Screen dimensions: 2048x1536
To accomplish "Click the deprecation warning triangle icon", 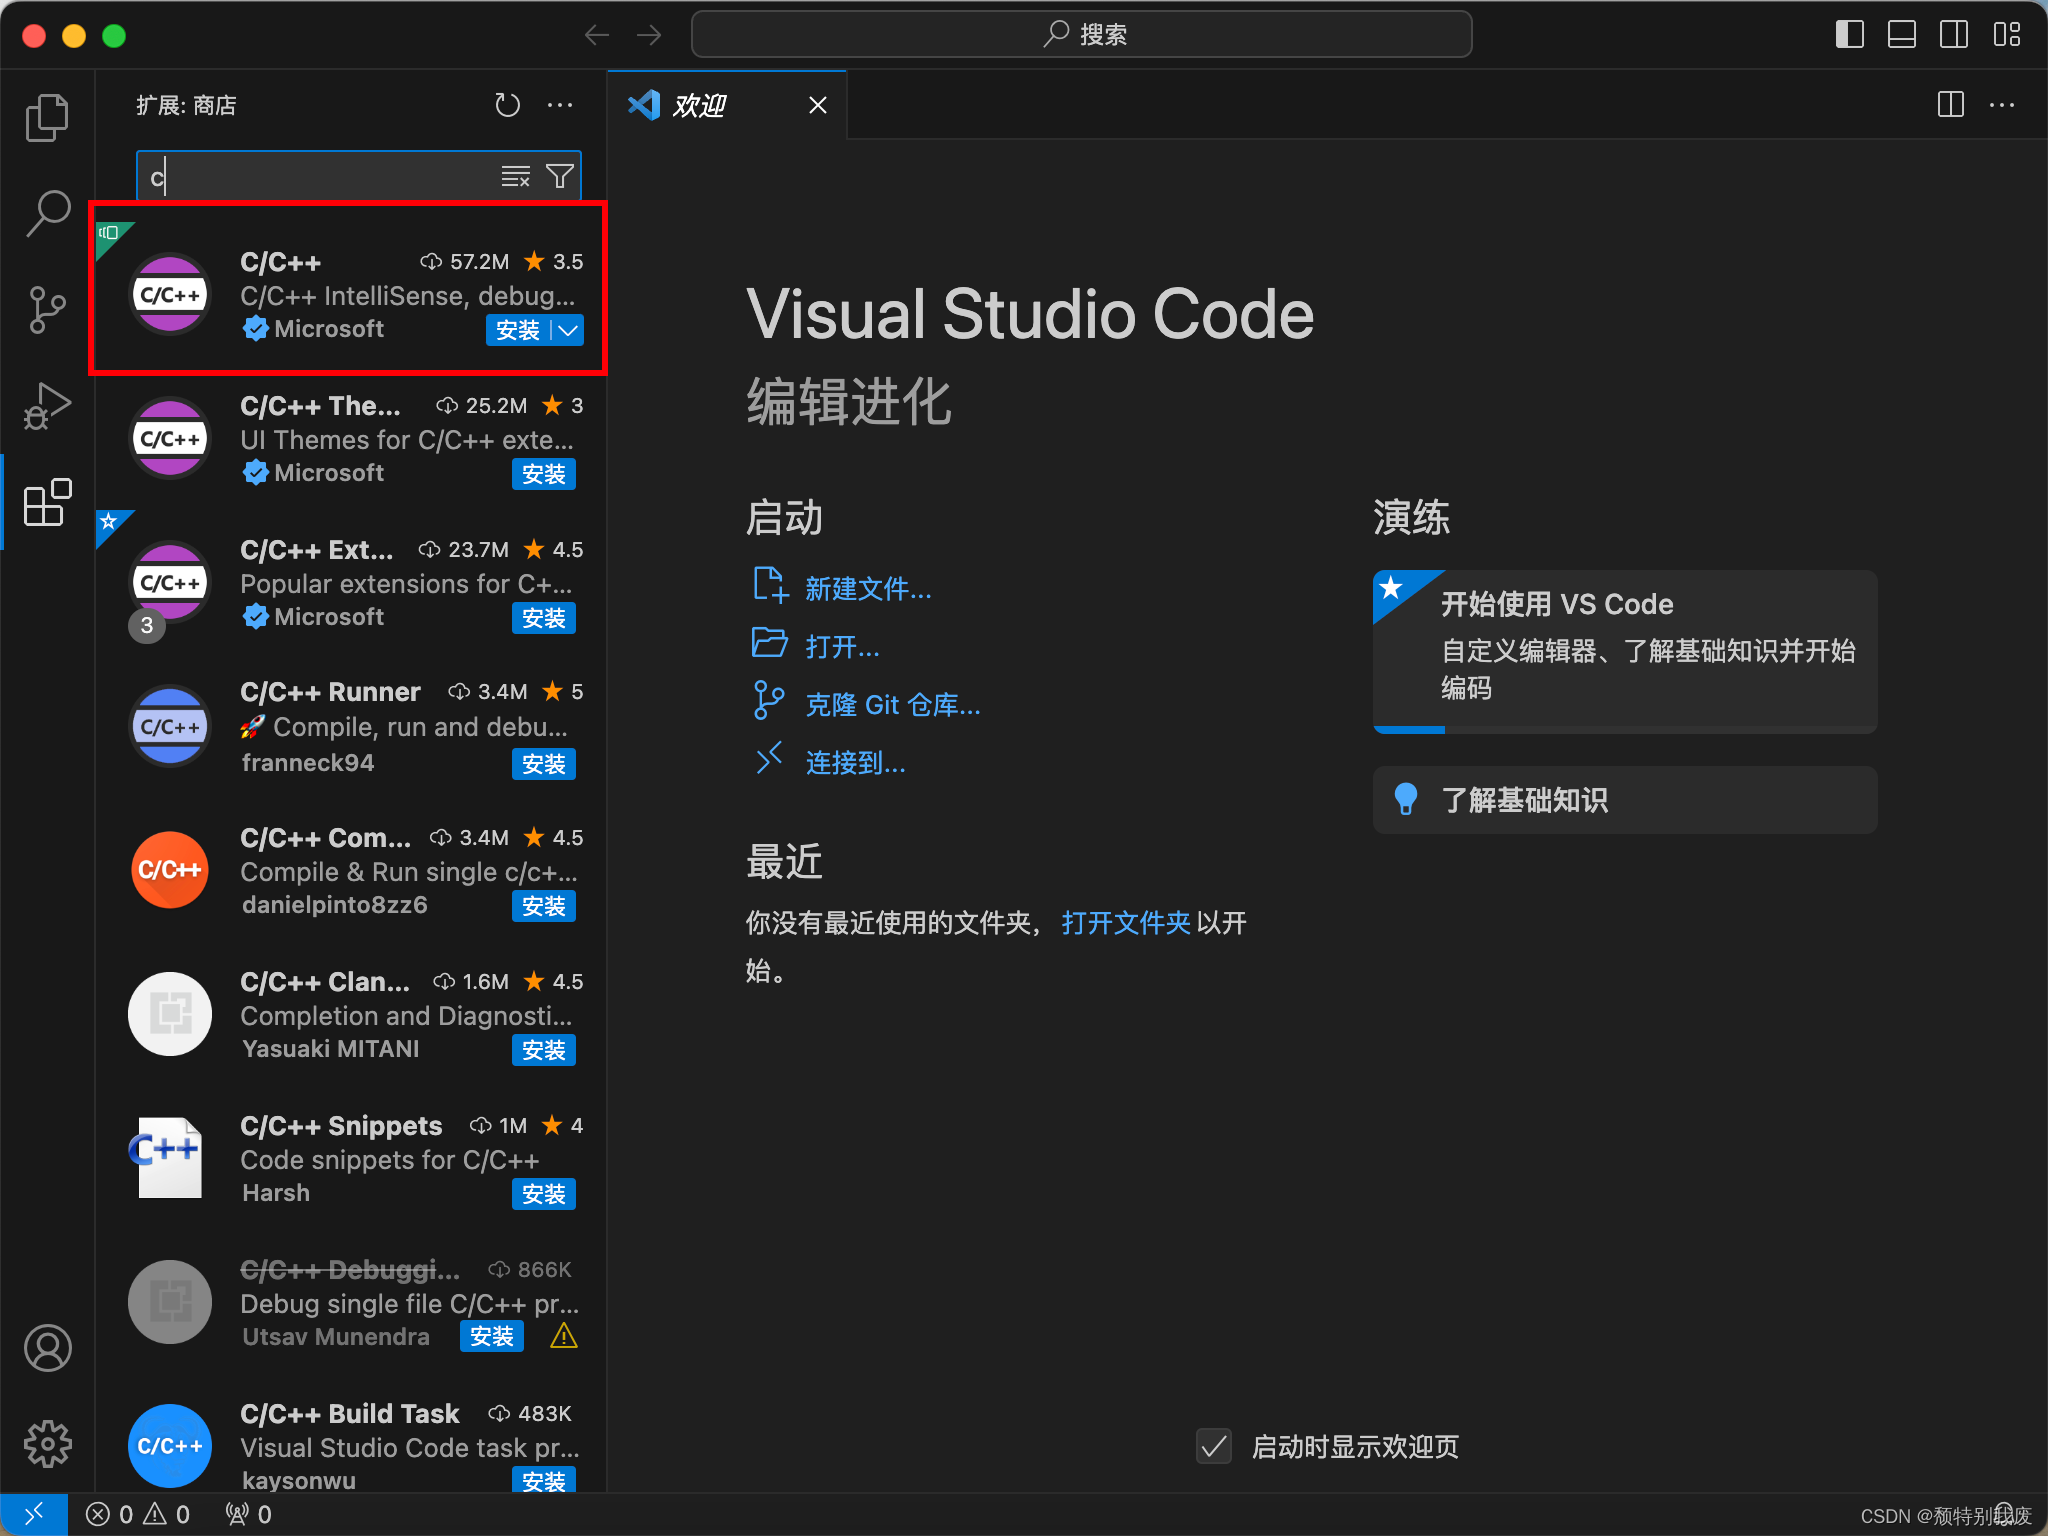I will (x=564, y=1336).
